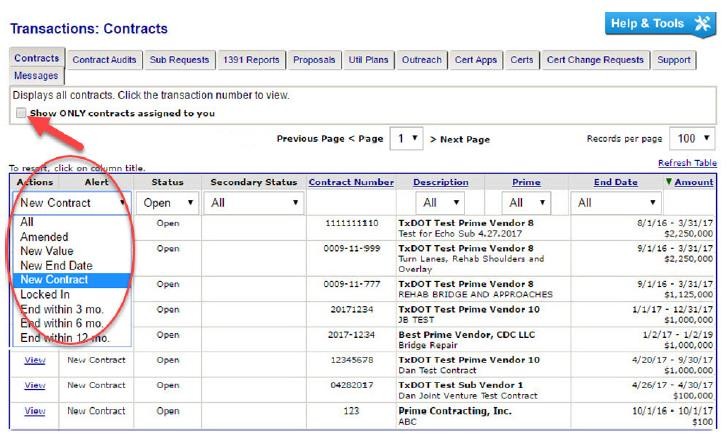Image resolution: width=727 pixels, height=437 pixels.
Task: Choose Locked In alert option
Action: click(x=45, y=295)
